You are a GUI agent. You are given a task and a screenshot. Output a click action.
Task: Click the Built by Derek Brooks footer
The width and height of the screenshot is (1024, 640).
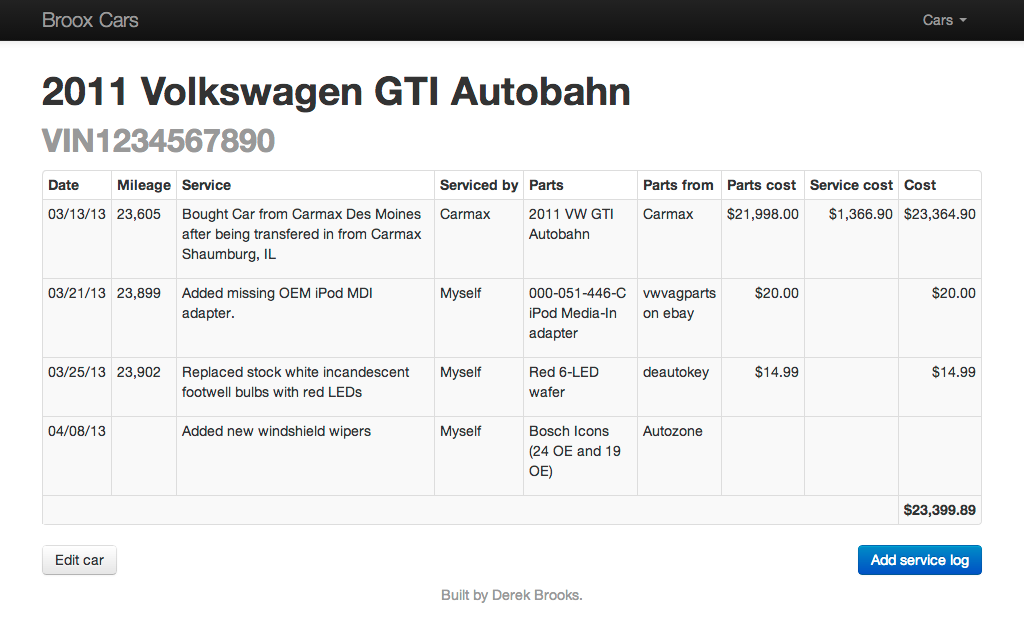coord(511,595)
